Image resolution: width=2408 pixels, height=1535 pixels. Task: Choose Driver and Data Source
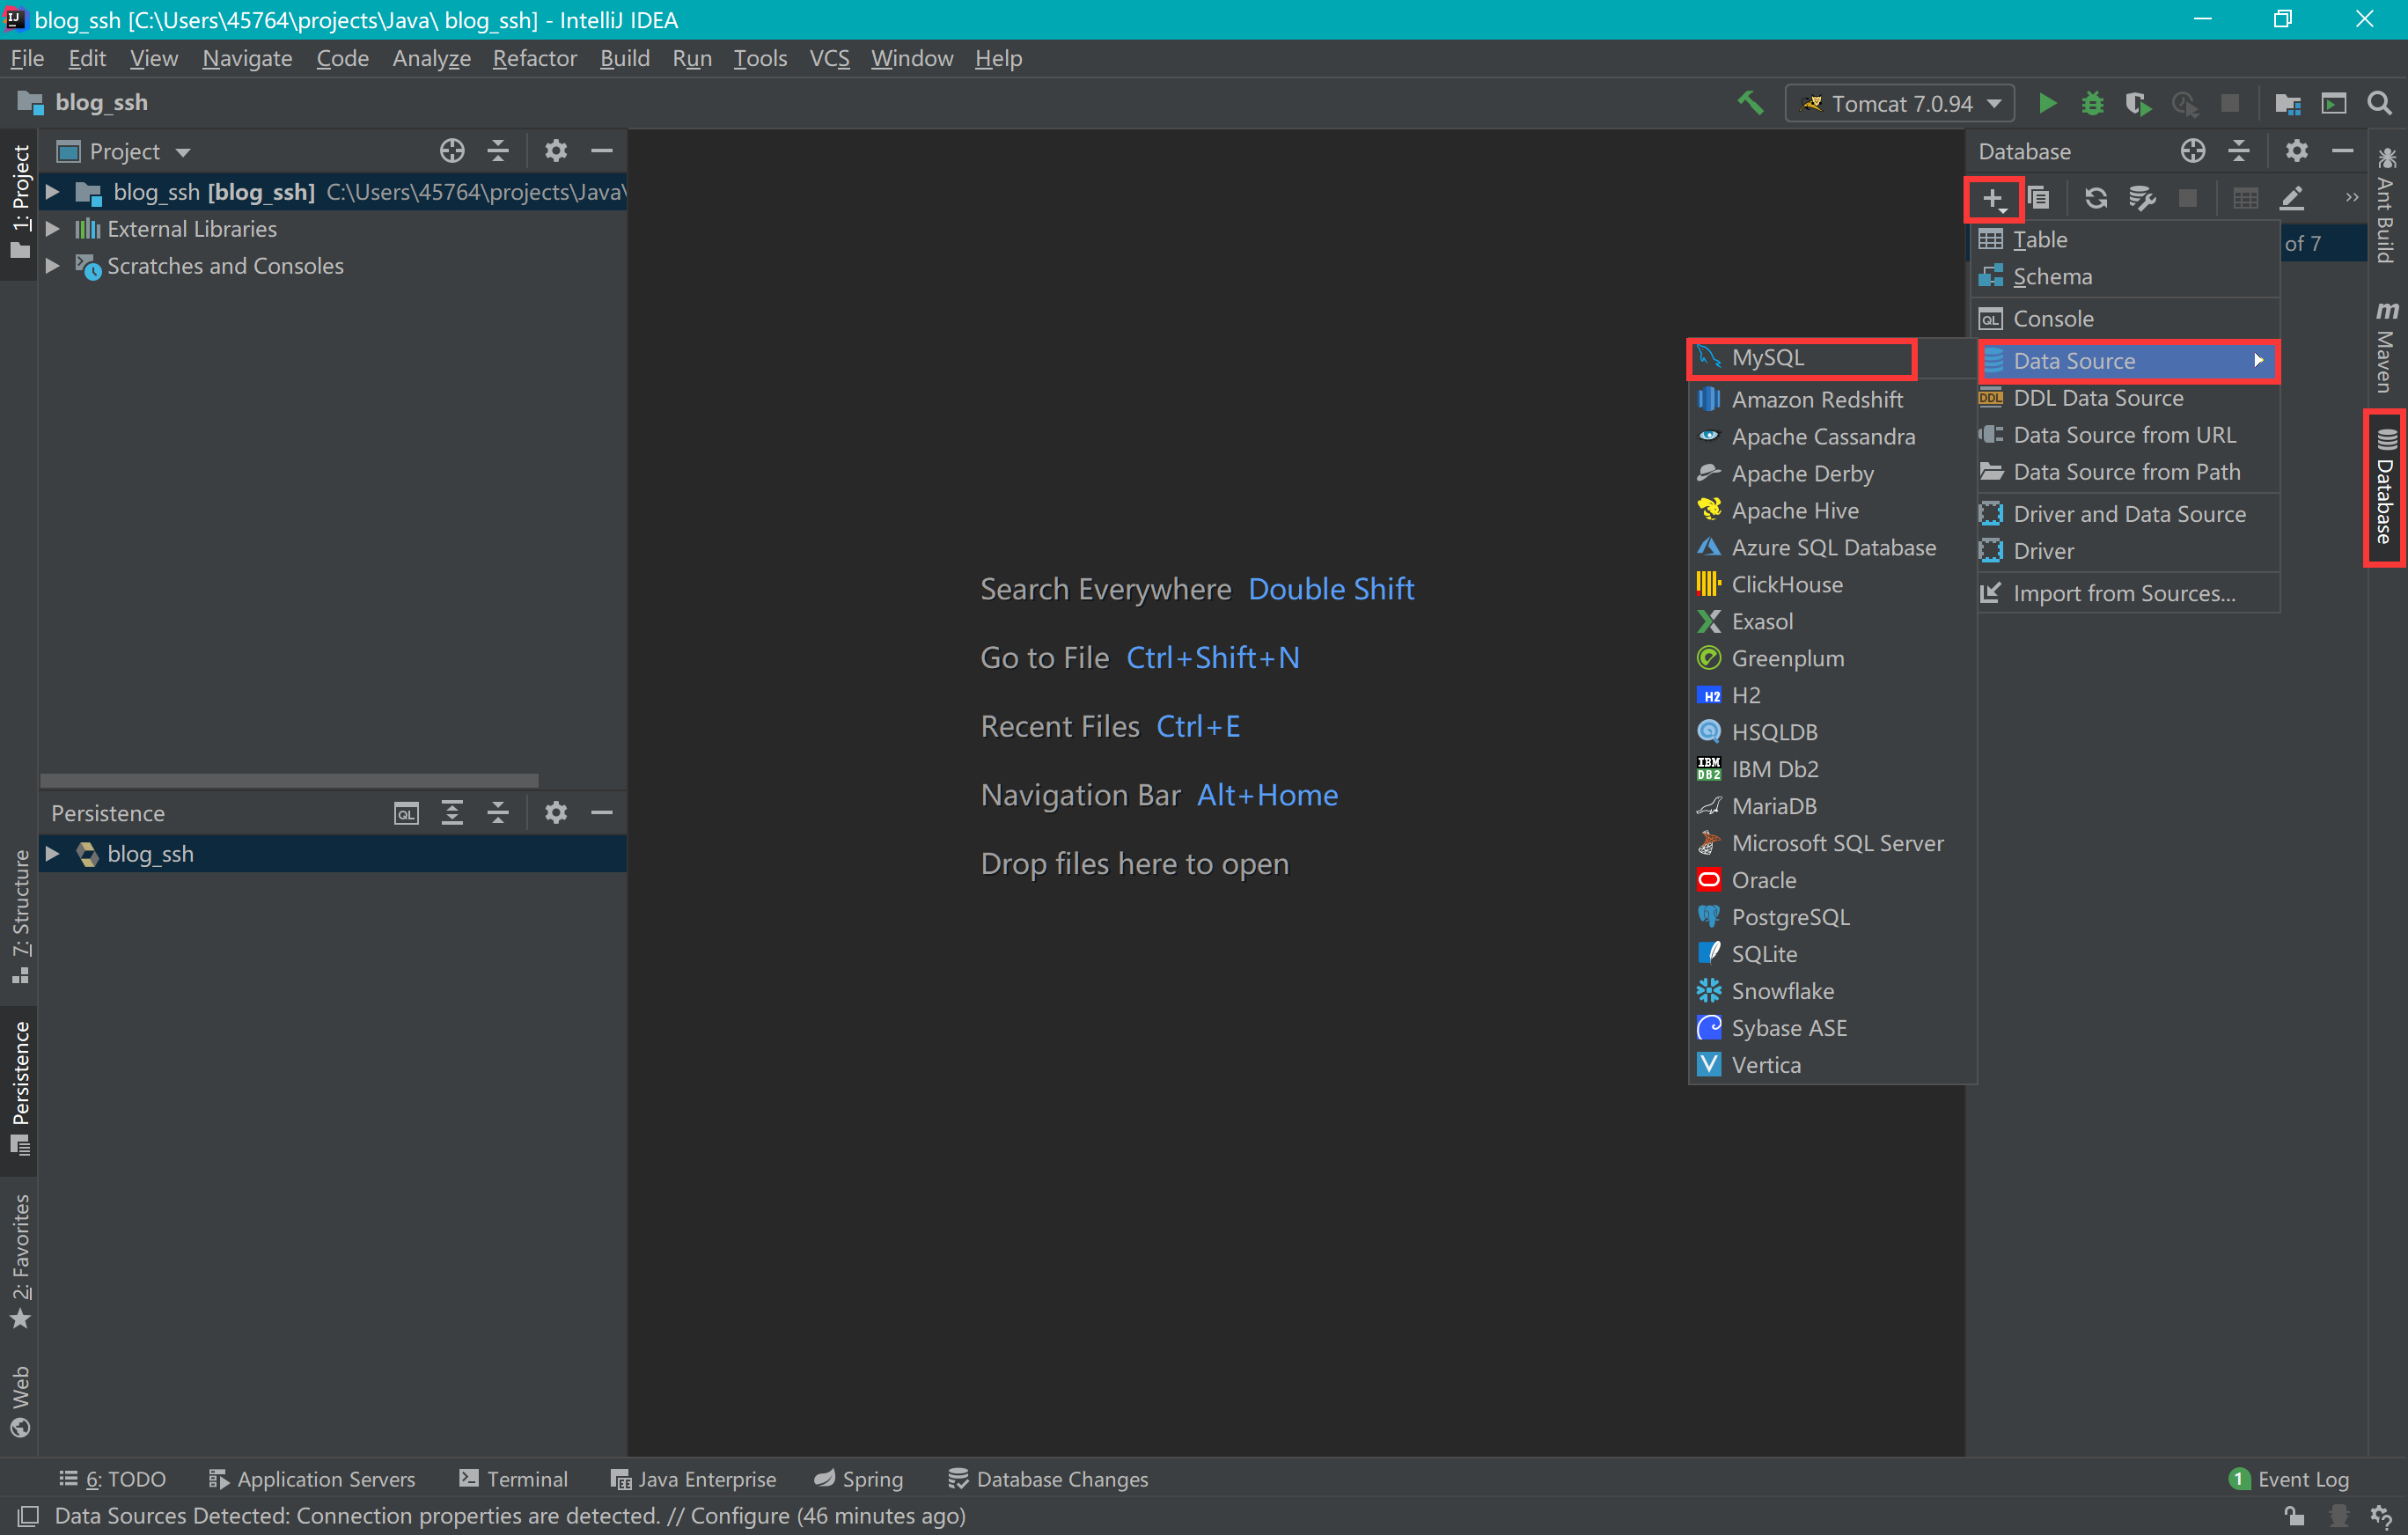(2128, 514)
